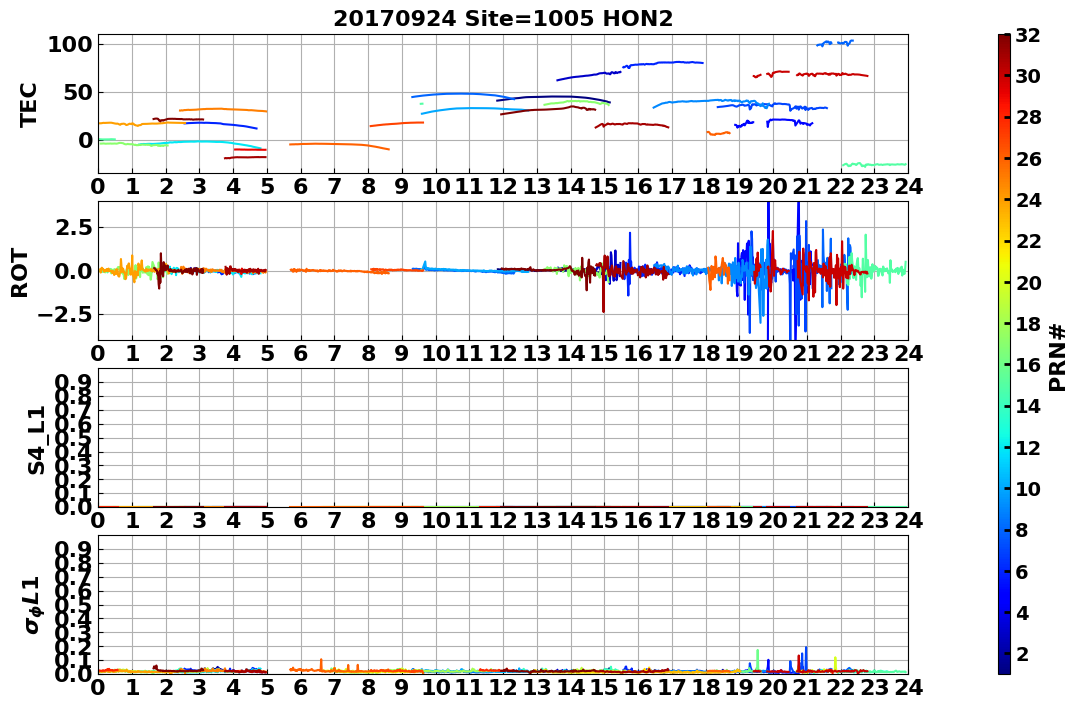
Task: Click hour 15 tick under the S4_L1 panel
Action: (604, 520)
